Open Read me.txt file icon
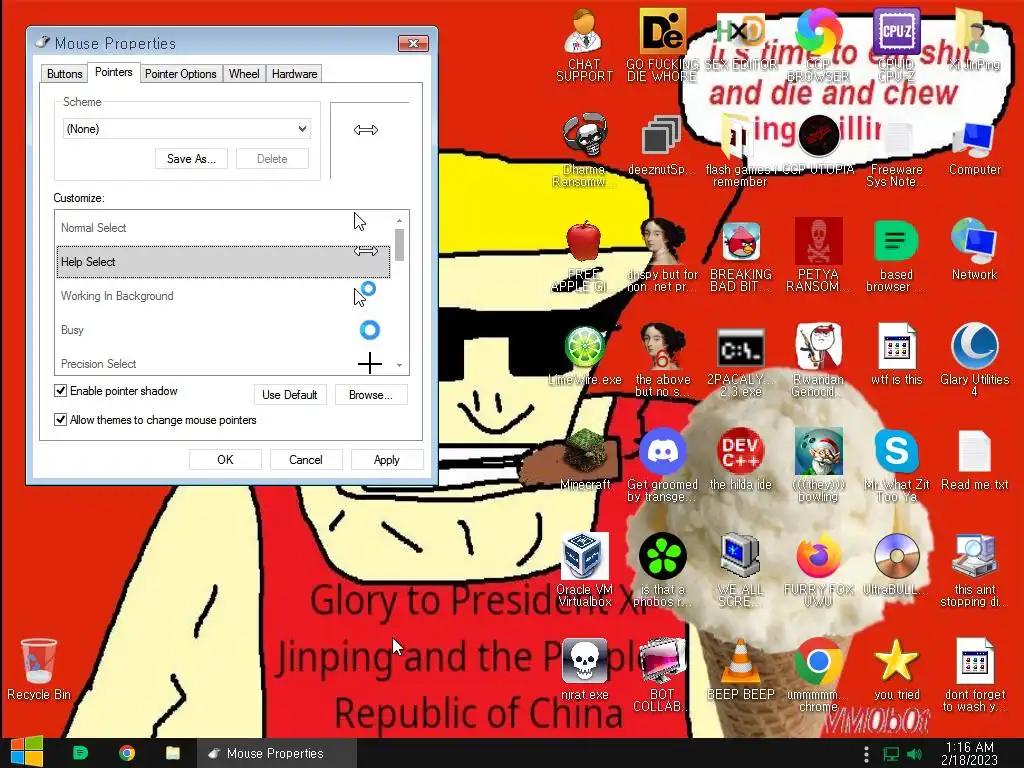The height and width of the screenshot is (768, 1024). pos(974,451)
